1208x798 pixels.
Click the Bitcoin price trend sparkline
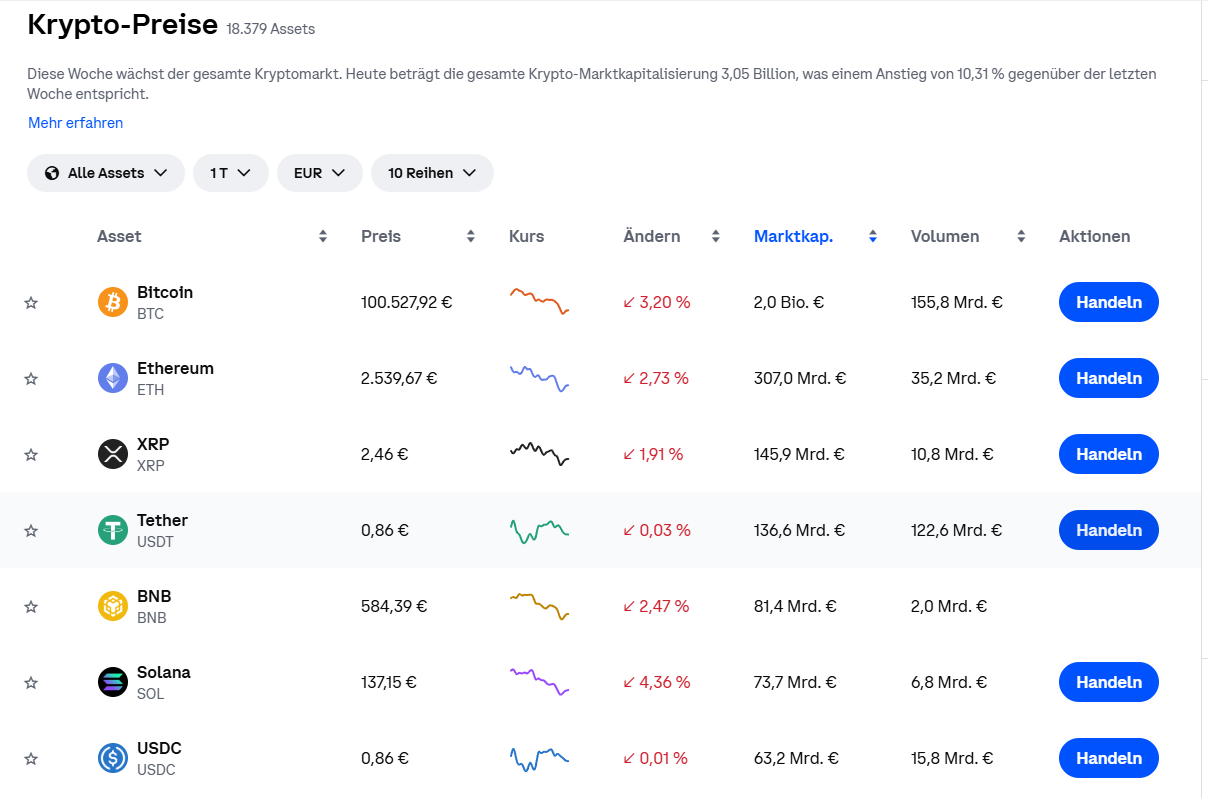(x=539, y=300)
